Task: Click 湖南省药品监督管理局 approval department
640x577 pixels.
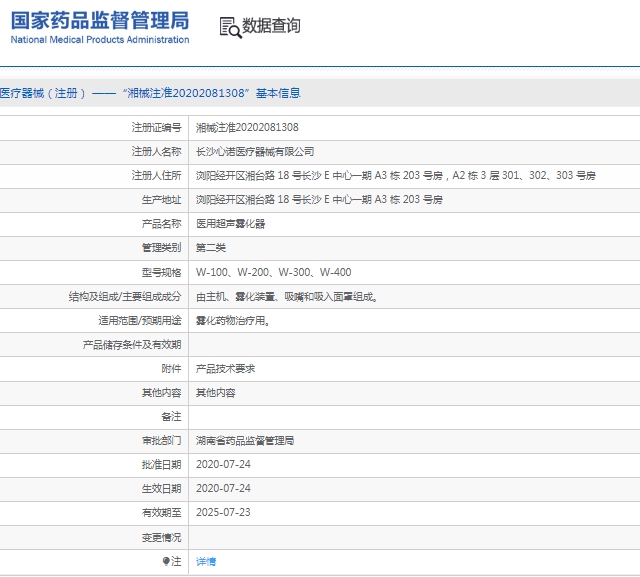Action: (x=245, y=441)
